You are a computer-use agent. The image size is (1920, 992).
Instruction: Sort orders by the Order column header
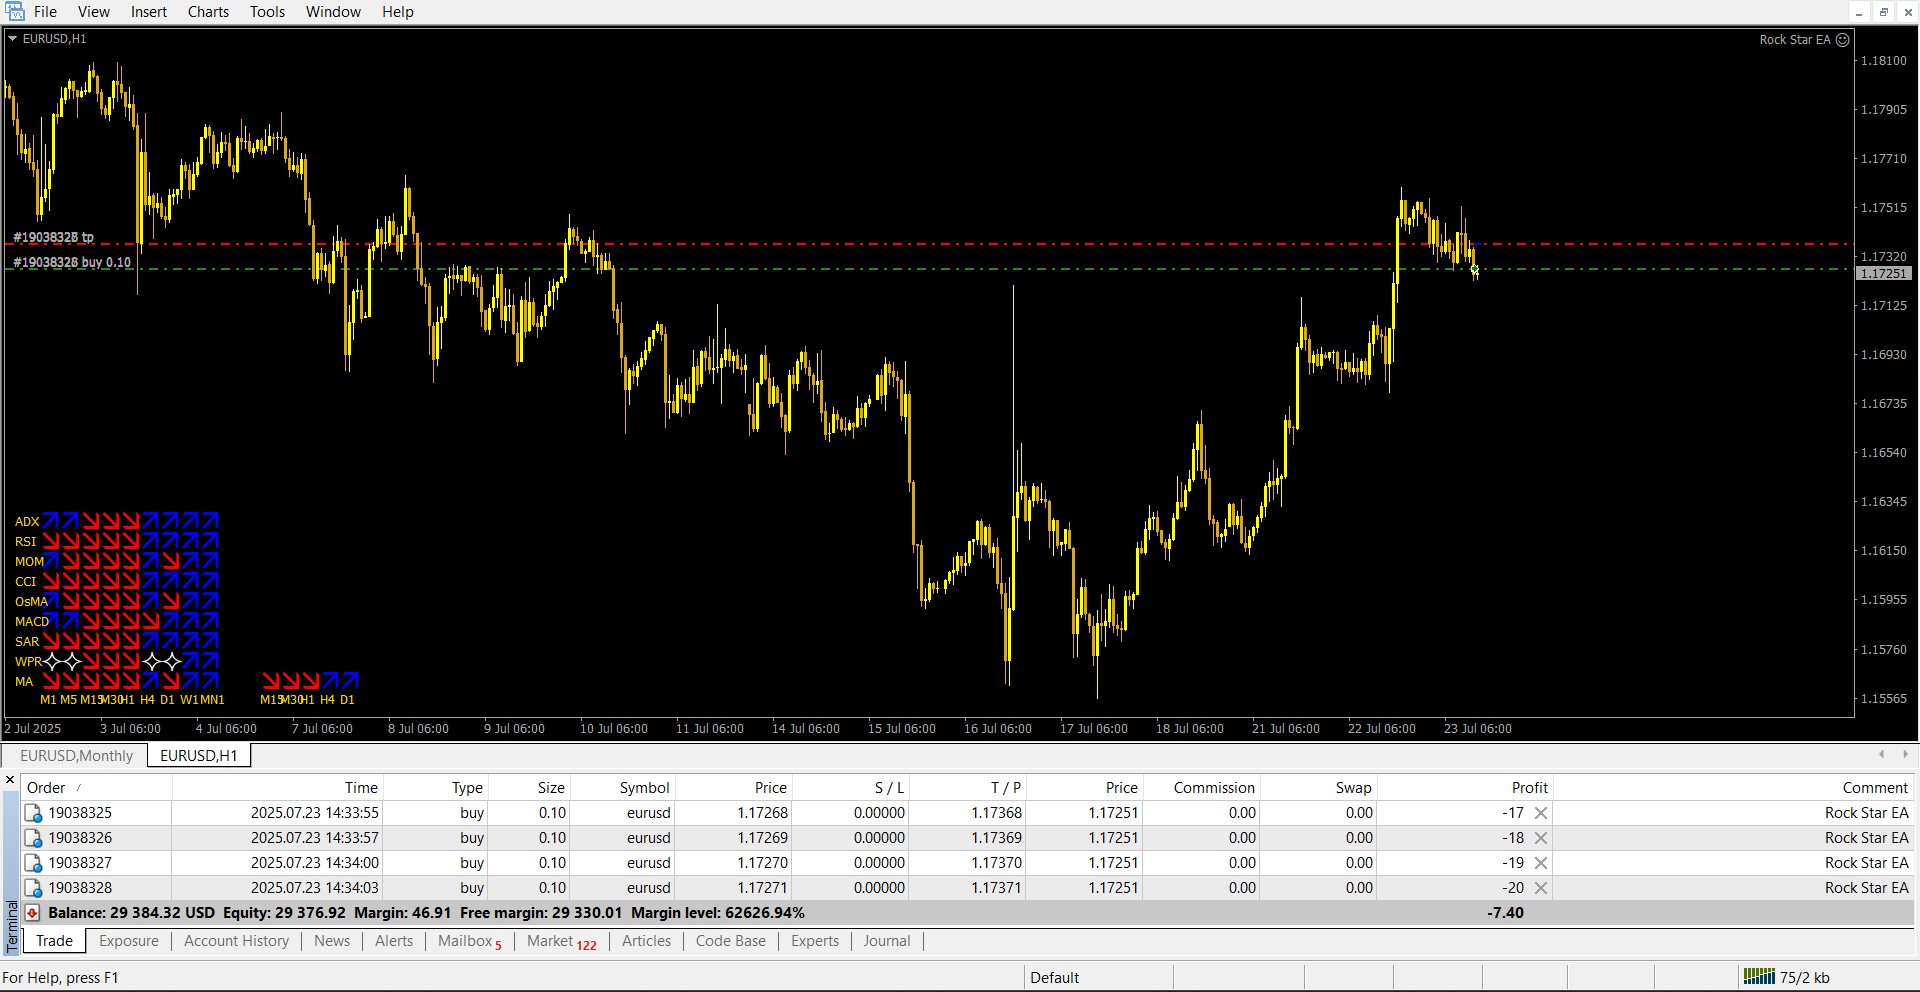click(x=46, y=788)
